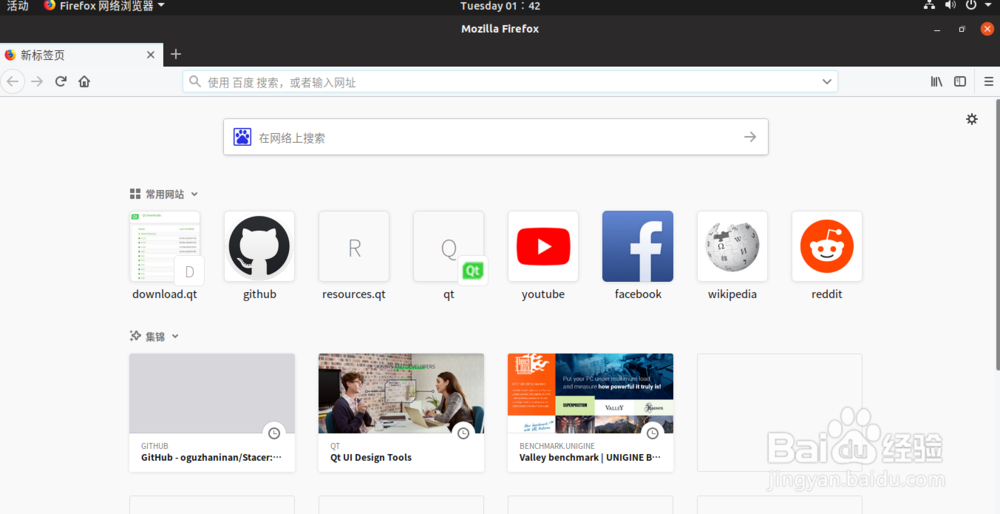Open the 活动 activities overview
The width and height of the screenshot is (1000, 514).
coord(18,6)
